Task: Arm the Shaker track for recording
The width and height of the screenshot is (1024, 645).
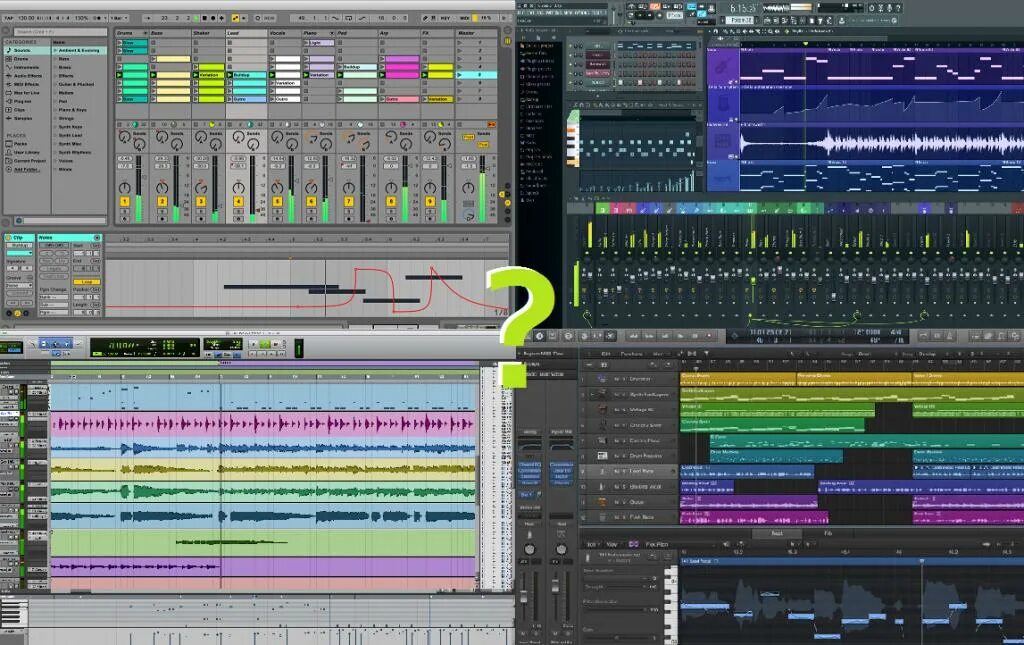Action: point(201,219)
